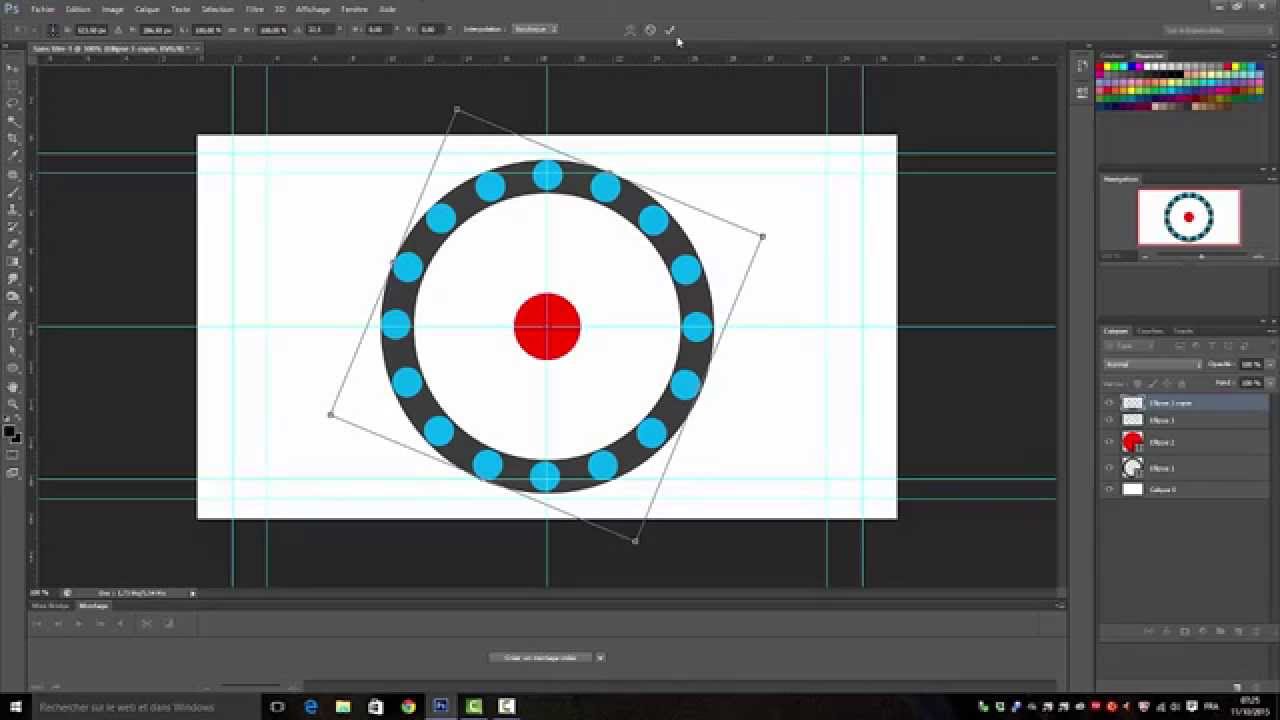The height and width of the screenshot is (720, 1280).
Task: Select the Clone Stamp tool
Action: tap(13, 209)
